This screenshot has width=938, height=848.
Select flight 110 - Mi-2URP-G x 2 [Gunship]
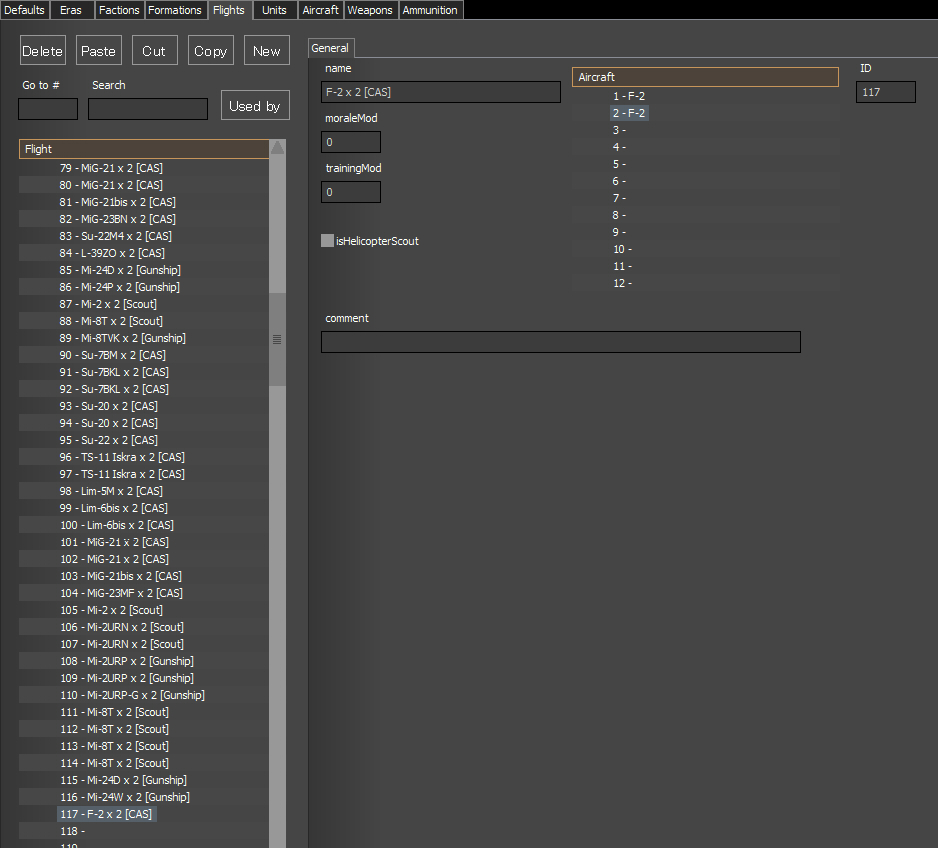(132, 696)
